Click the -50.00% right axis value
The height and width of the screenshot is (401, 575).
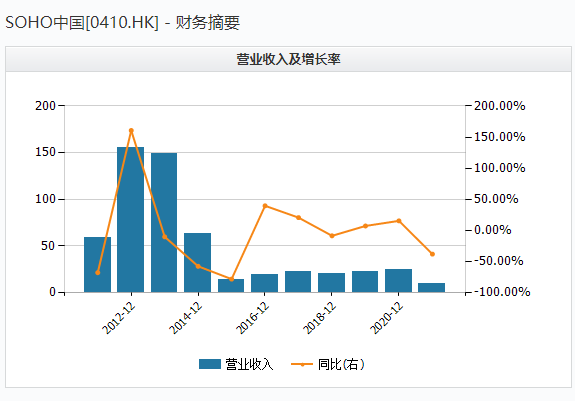(498, 261)
